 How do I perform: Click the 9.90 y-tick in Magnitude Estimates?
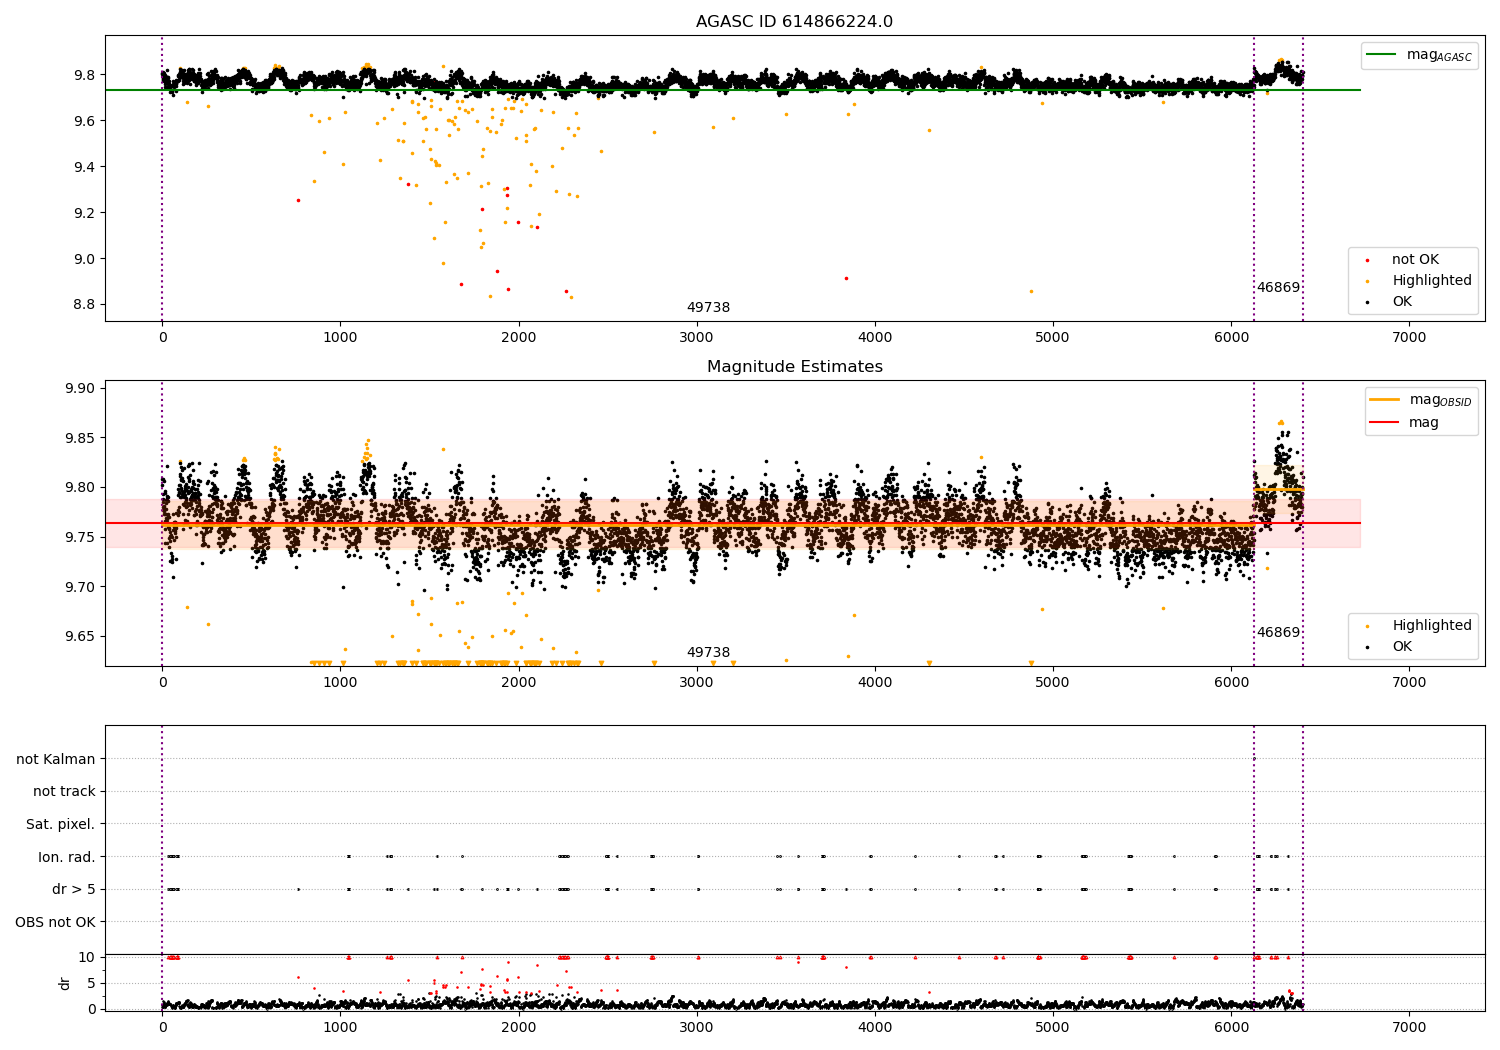(x=81, y=389)
